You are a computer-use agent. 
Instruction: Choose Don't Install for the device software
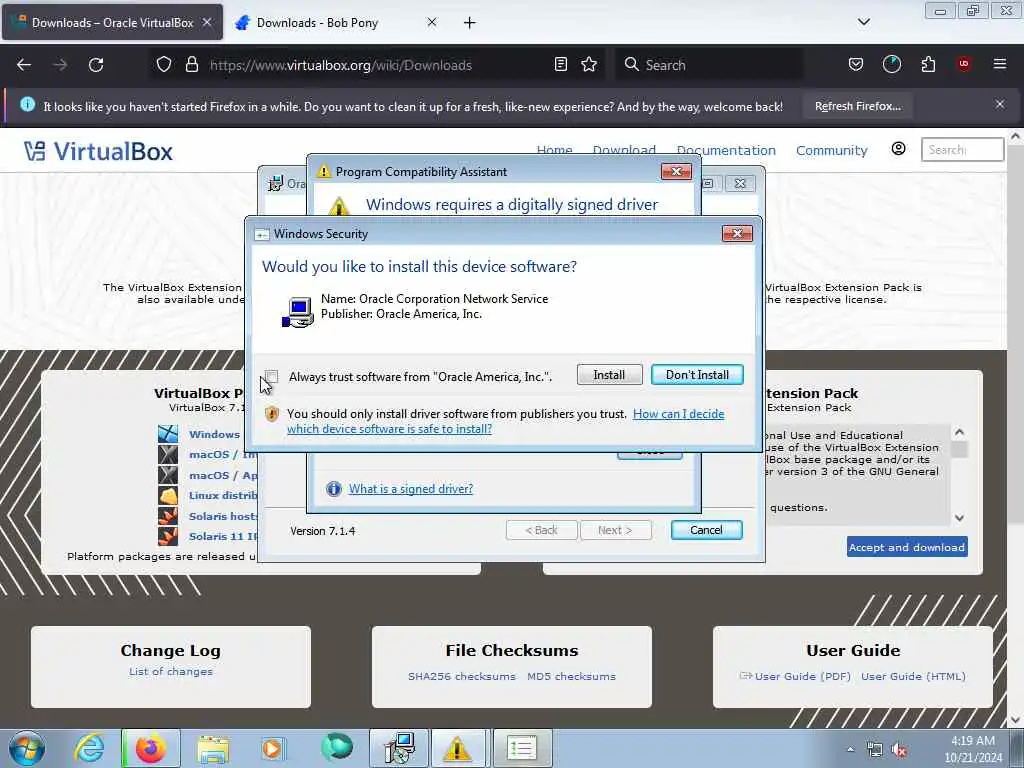[x=697, y=375]
